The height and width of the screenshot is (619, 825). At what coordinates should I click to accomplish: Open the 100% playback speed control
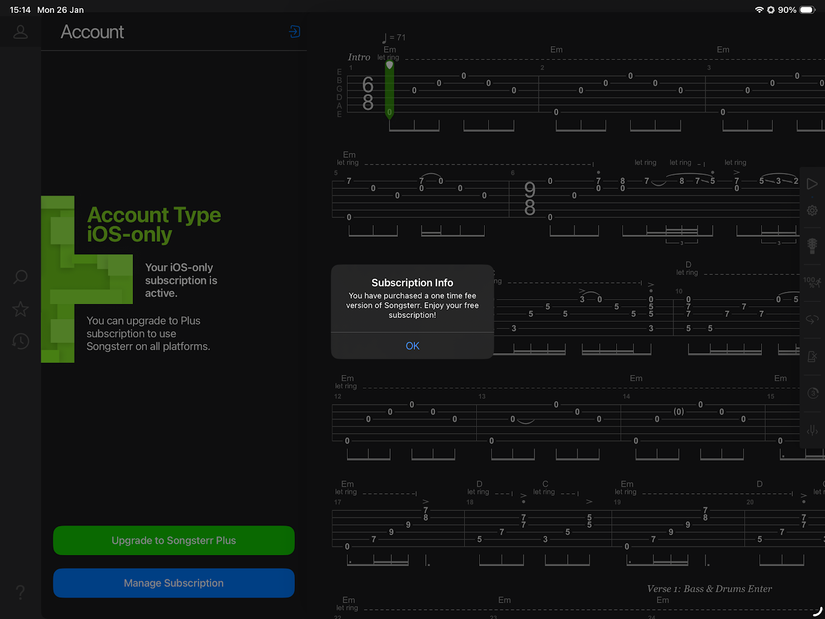(811, 281)
